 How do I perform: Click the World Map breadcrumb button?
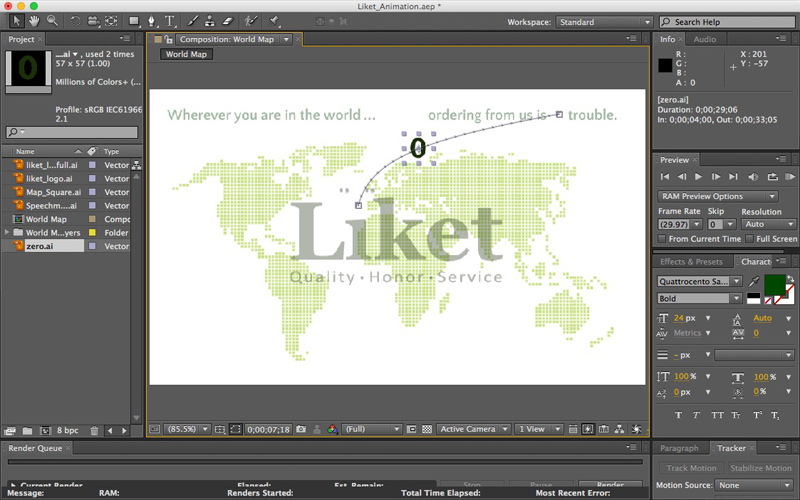(186, 54)
